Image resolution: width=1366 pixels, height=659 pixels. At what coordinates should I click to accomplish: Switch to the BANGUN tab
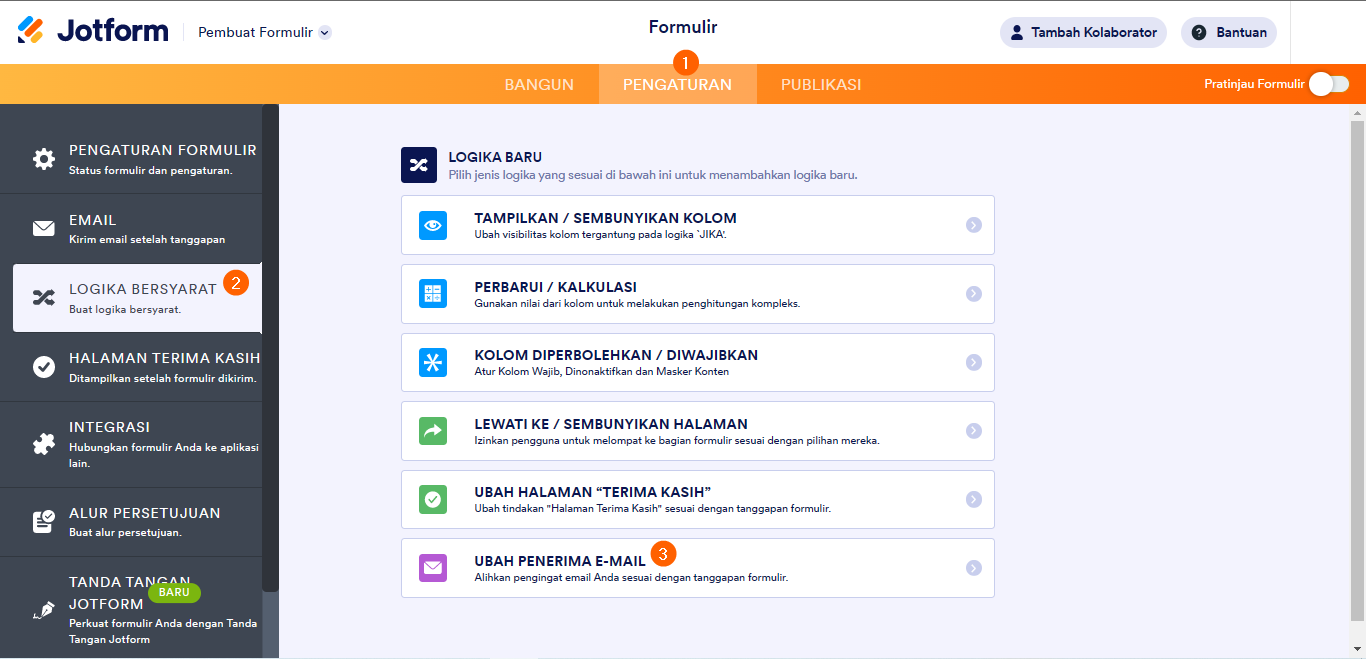539,84
